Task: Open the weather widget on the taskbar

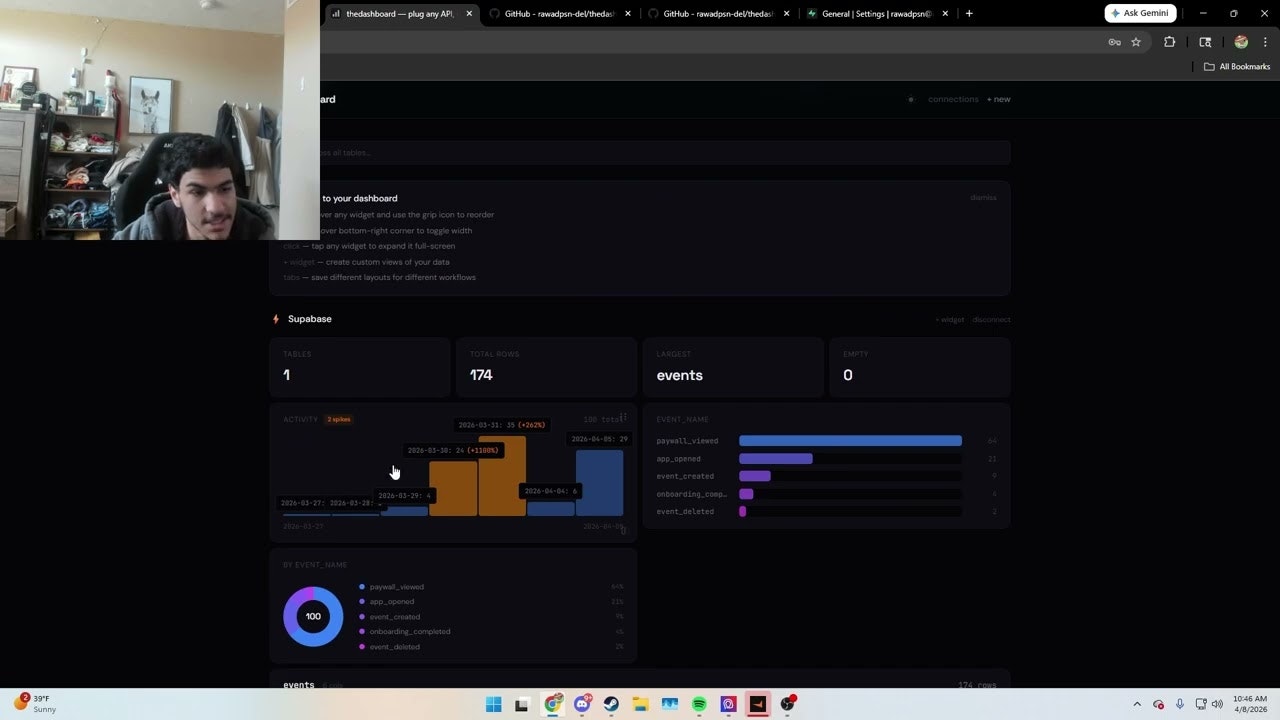Action: point(34,704)
